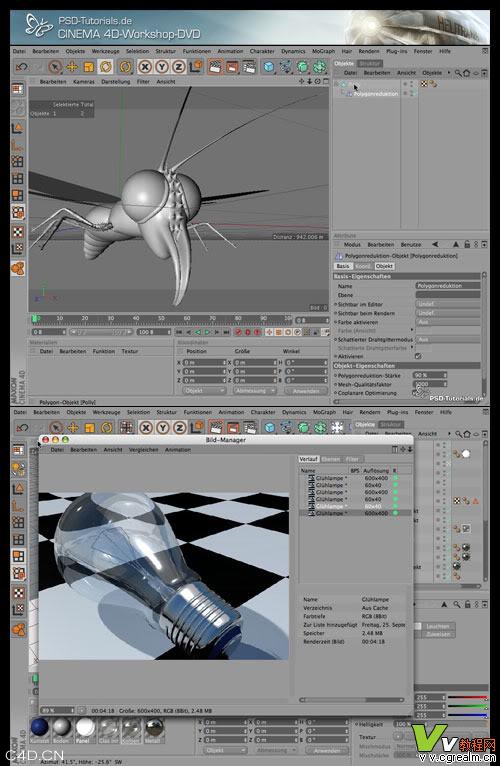
Task: Open the spline objects icon in the mosquito scene toolbar
Action: [286, 66]
